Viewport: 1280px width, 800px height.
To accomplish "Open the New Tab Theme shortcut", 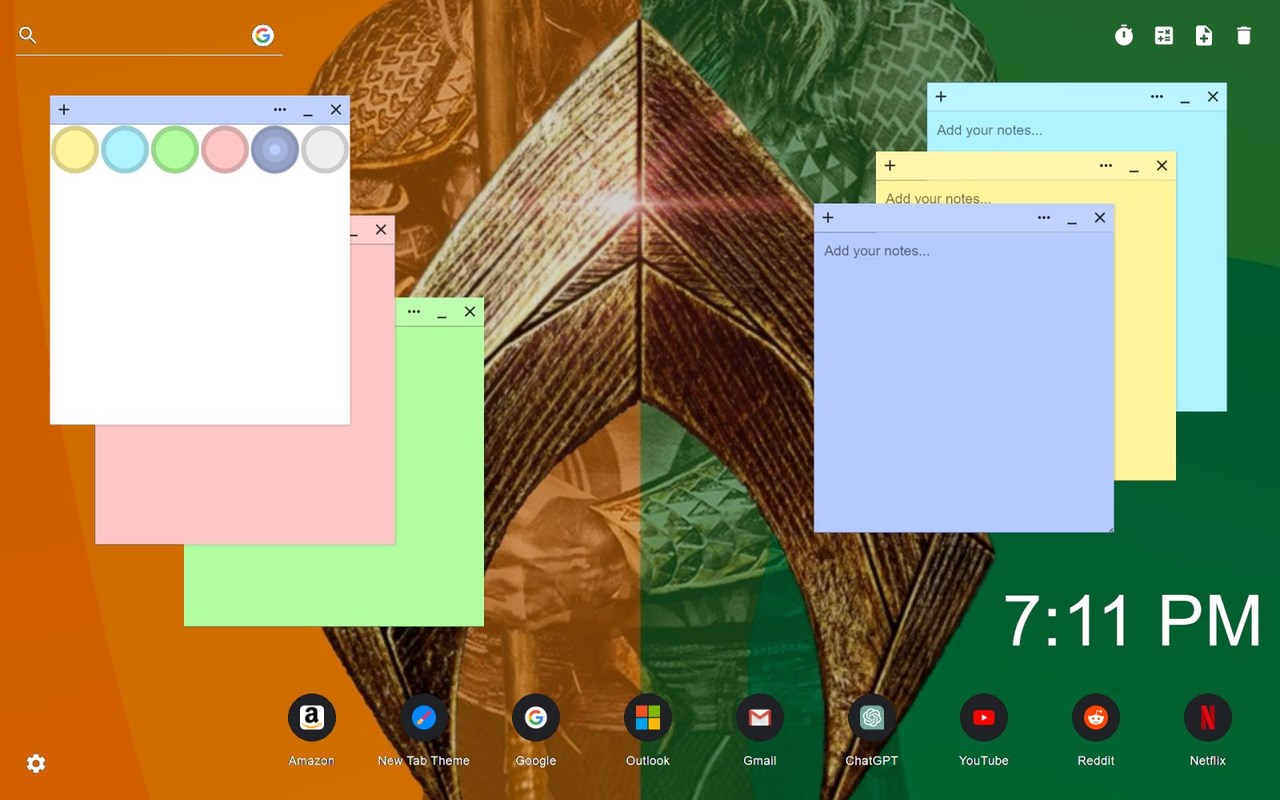I will [424, 718].
